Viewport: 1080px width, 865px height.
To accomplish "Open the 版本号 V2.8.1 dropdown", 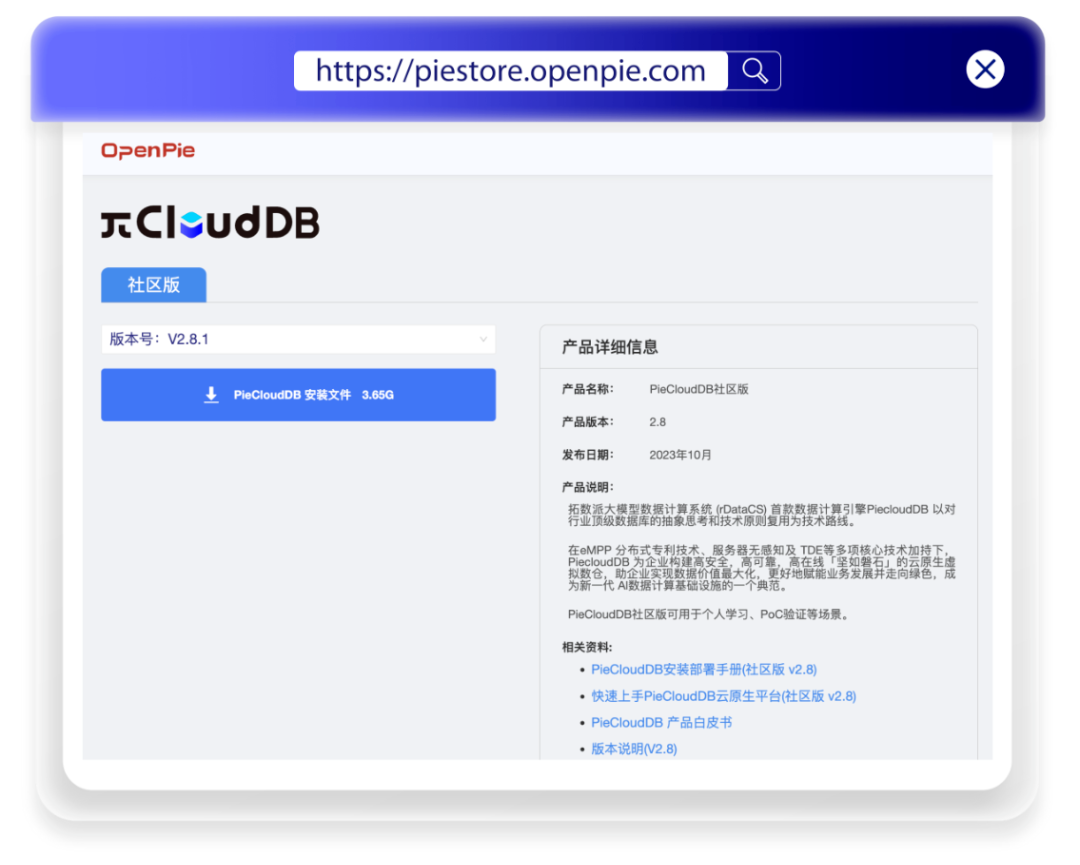I will point(298,340).
